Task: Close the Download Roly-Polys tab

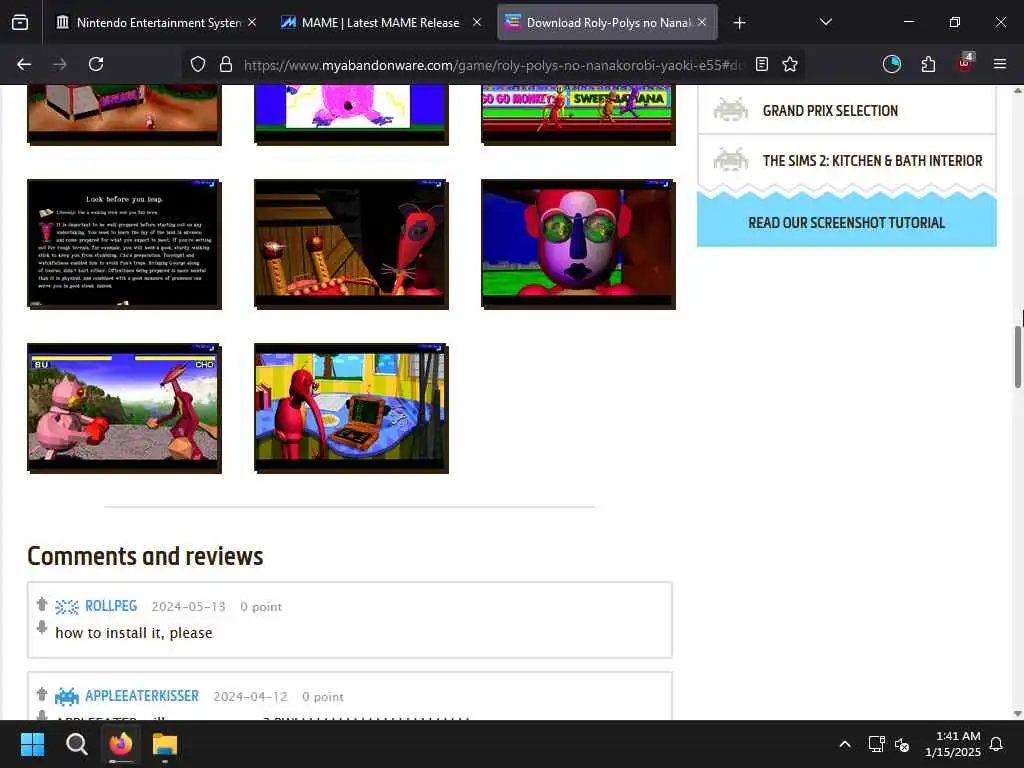Action: [x=702, y=23]
